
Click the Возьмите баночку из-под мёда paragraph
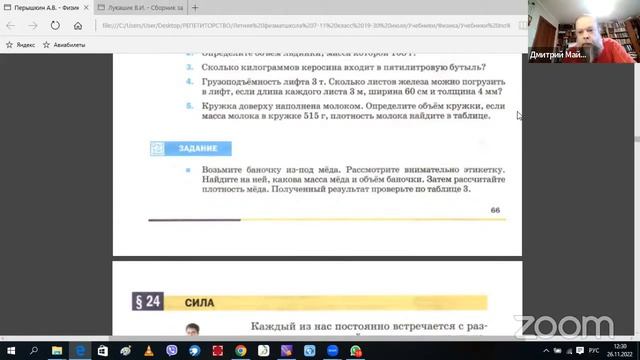353,180
